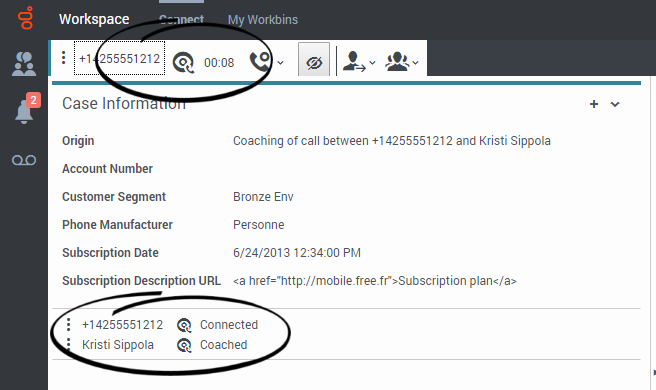Open the Team Communicator contacts icon
The height and width of the screenshot is (390, 656).
(x=24, y=64)
